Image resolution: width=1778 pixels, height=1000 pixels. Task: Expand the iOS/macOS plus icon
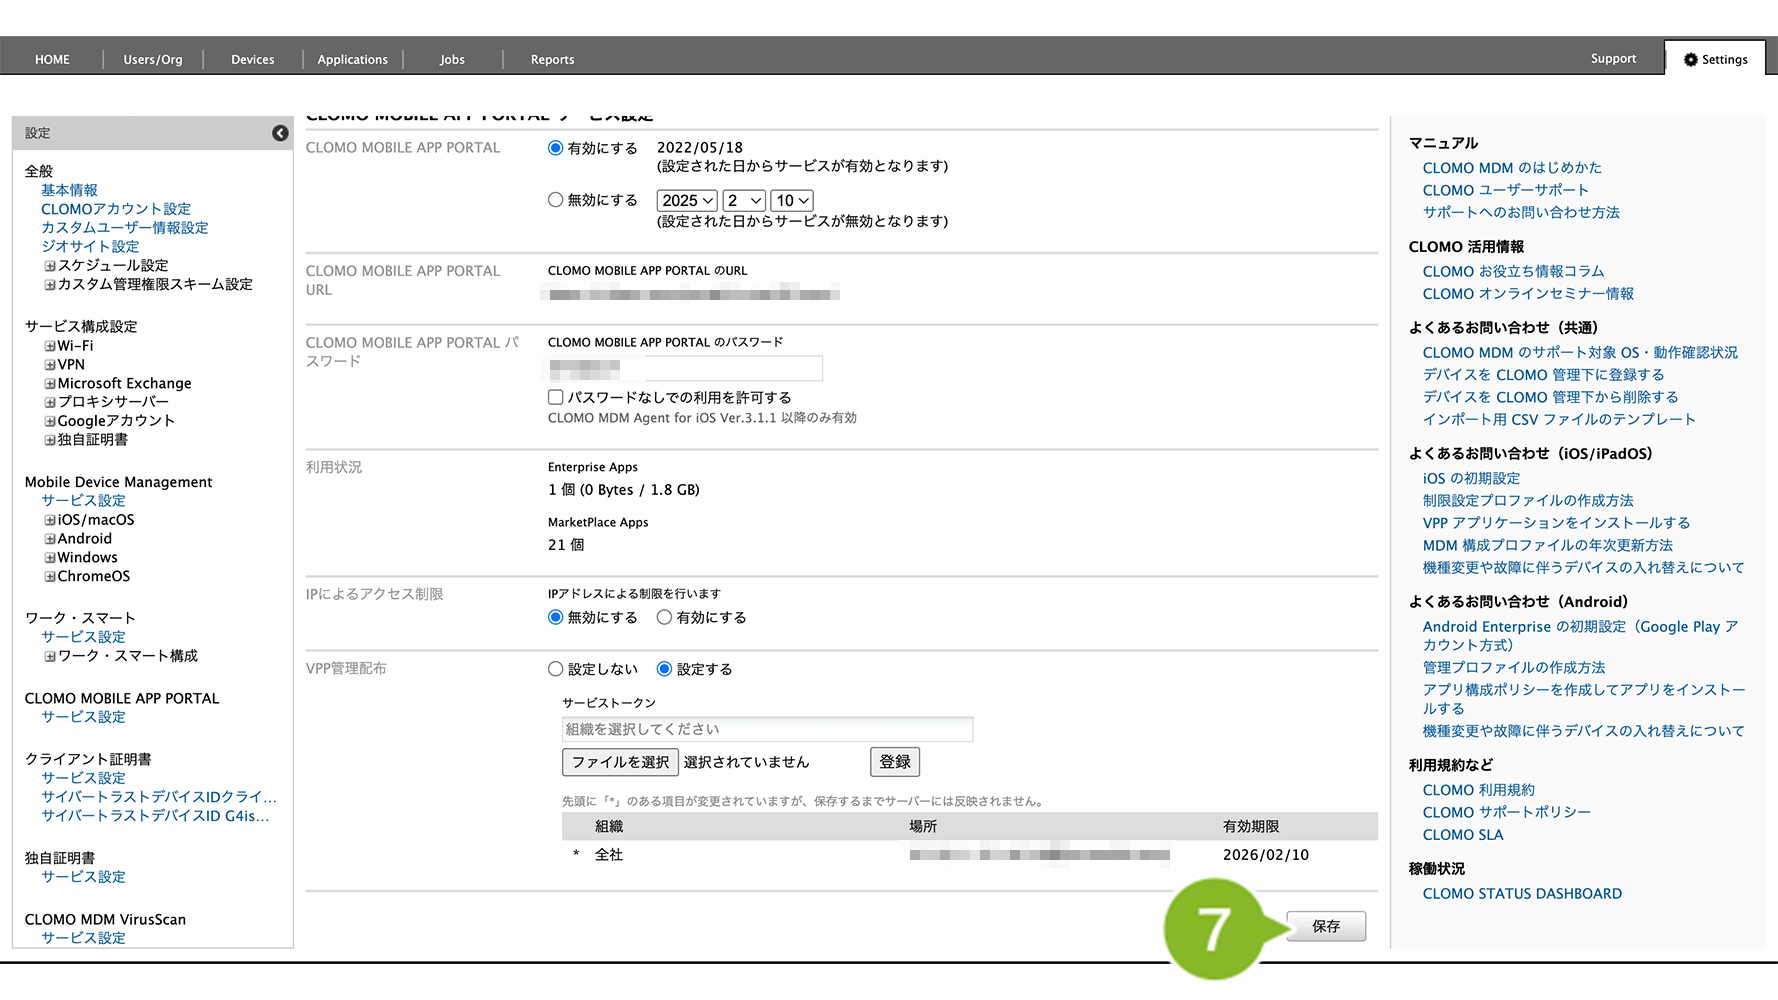pos(49,520)
